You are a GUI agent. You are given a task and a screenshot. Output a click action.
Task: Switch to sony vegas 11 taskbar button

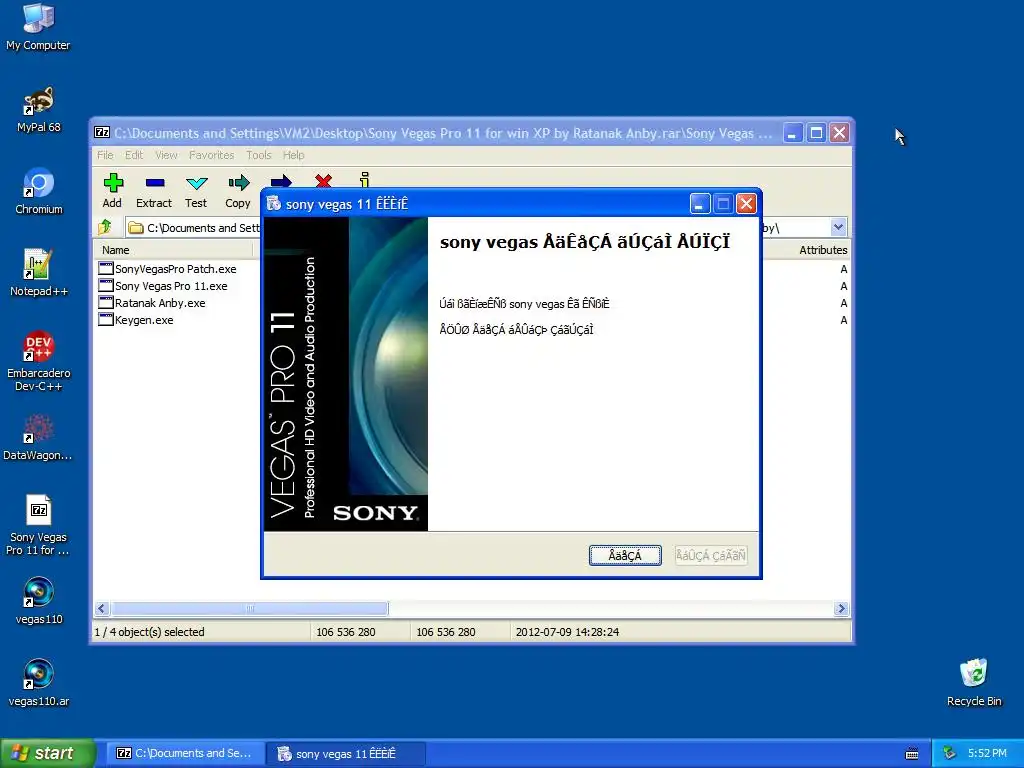point(346,753)
